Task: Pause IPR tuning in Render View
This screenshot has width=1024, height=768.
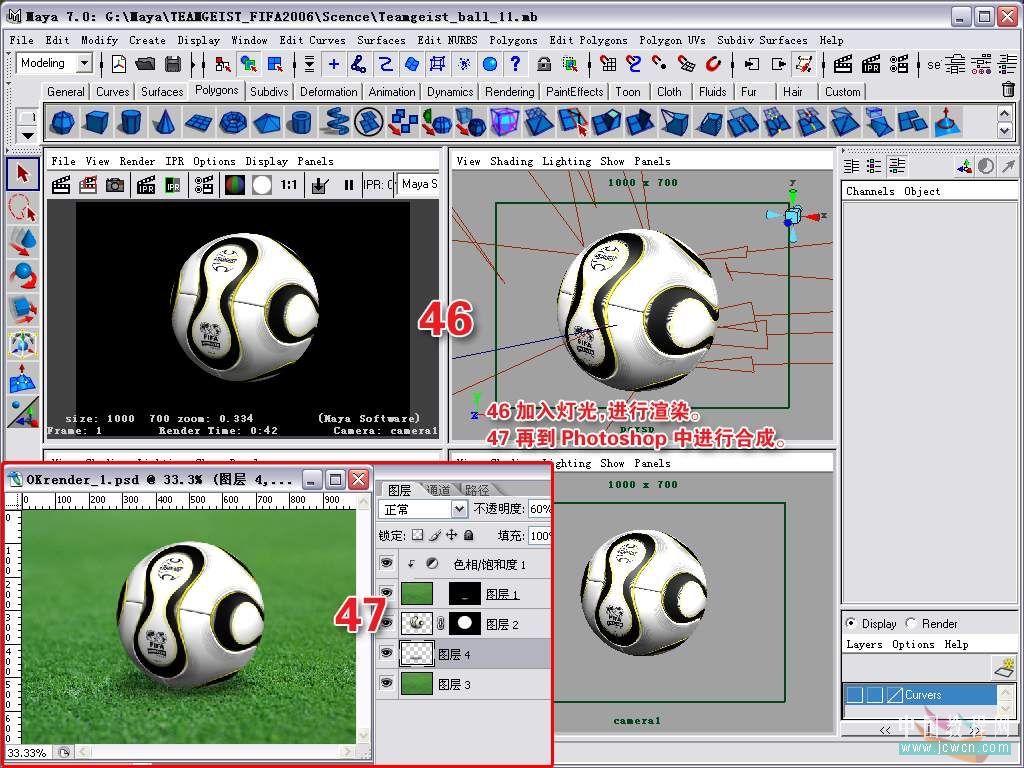Action: (x=349, y=185)
